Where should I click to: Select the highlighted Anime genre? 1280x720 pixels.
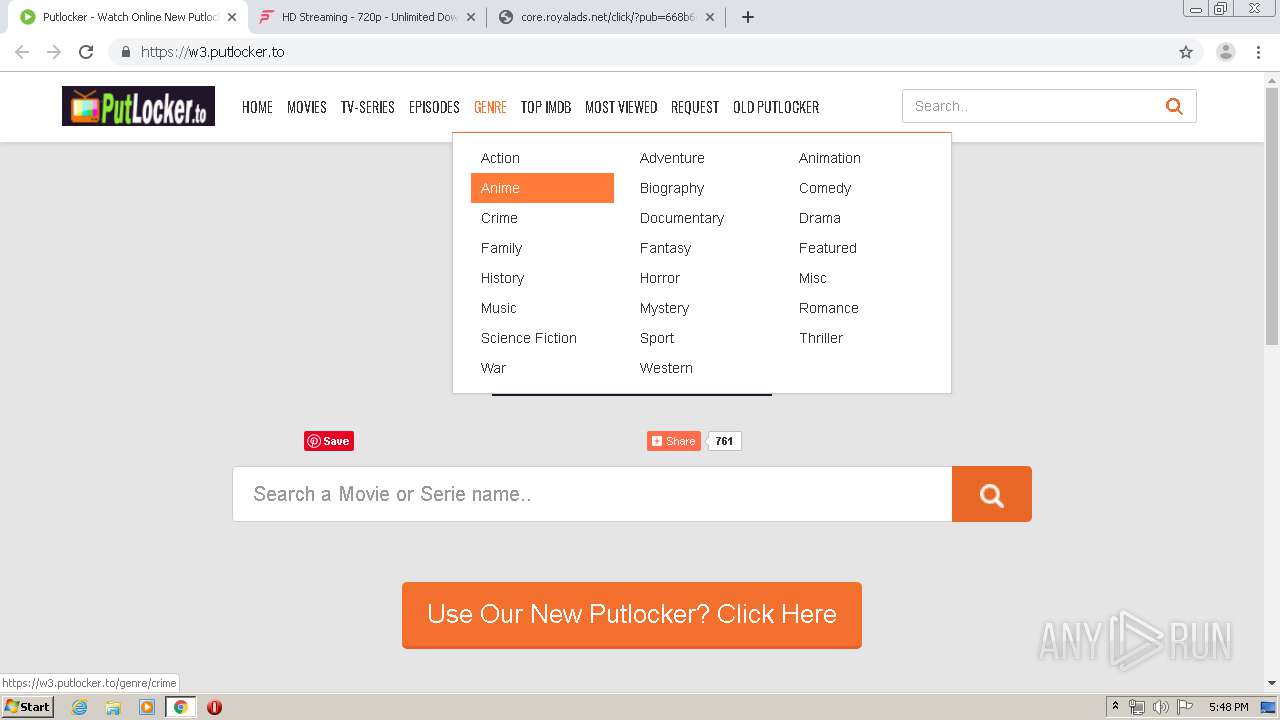pos(542,188)
